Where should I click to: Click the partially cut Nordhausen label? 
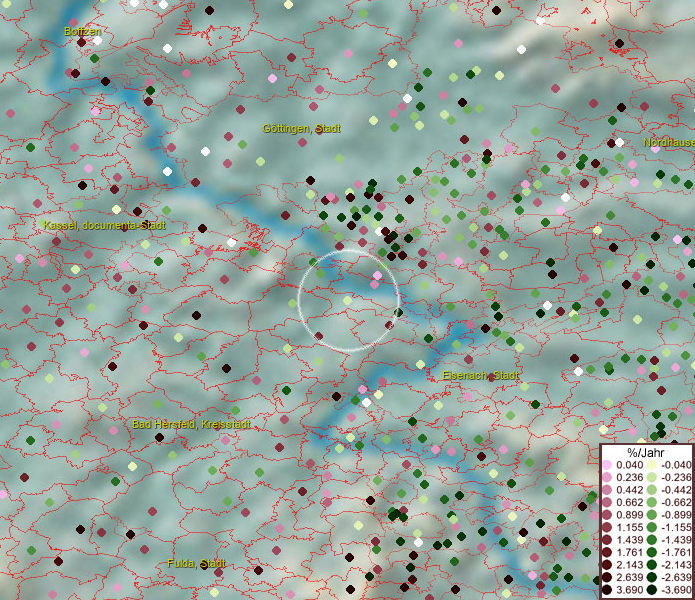pyautogui.click(x=669, y=142)
